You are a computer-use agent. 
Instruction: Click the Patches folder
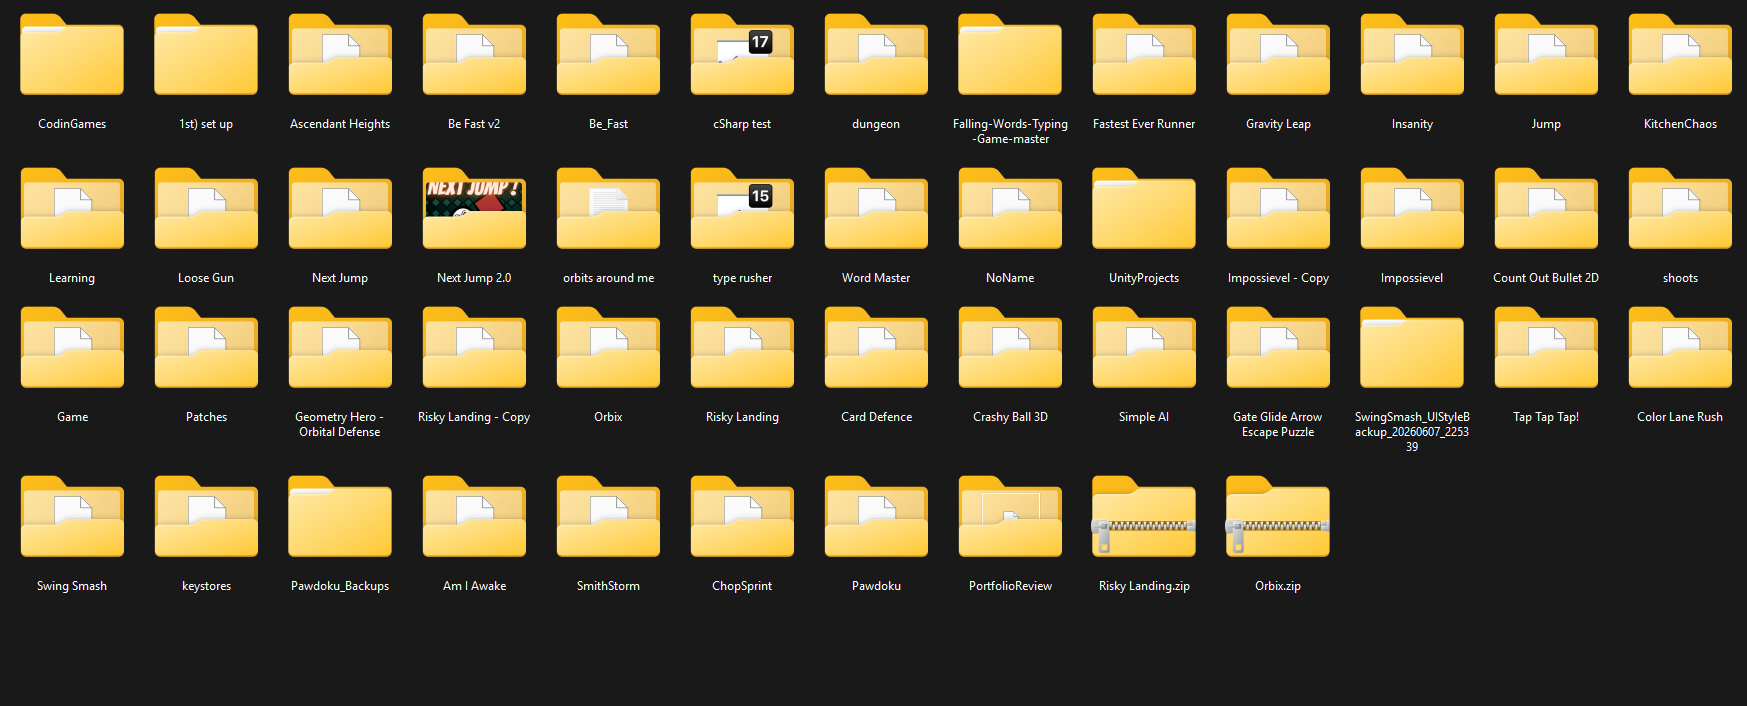click(x=206, y=348)
